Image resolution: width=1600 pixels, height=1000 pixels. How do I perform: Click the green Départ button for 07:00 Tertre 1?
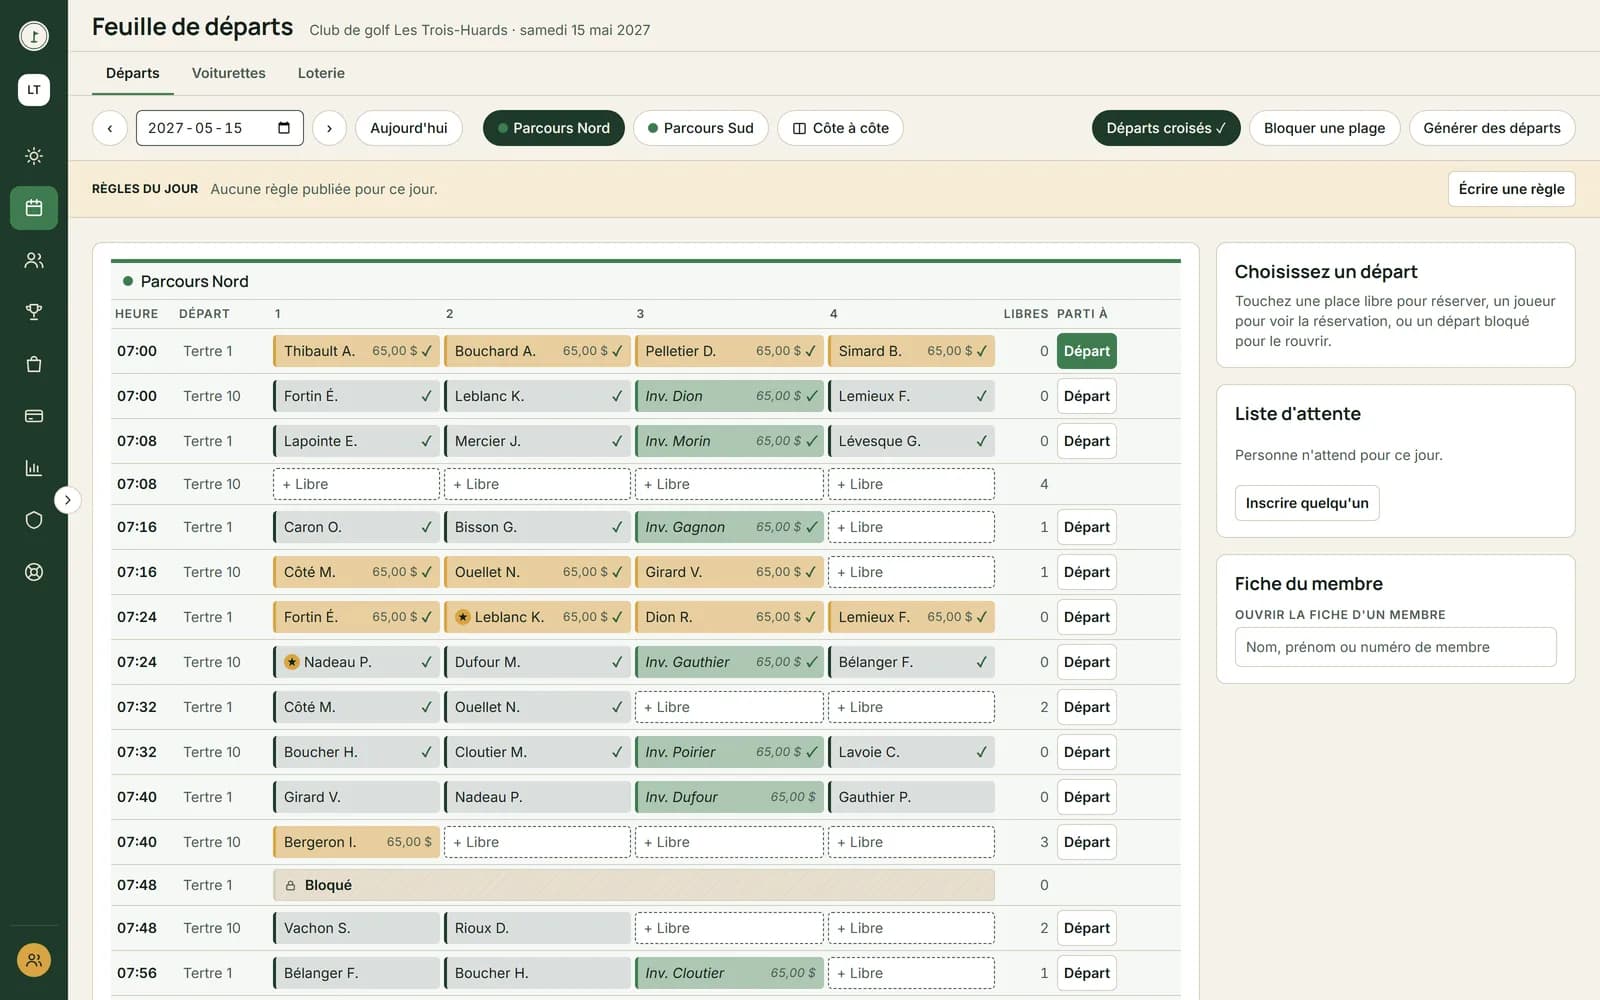click(x=1087, y=351)
